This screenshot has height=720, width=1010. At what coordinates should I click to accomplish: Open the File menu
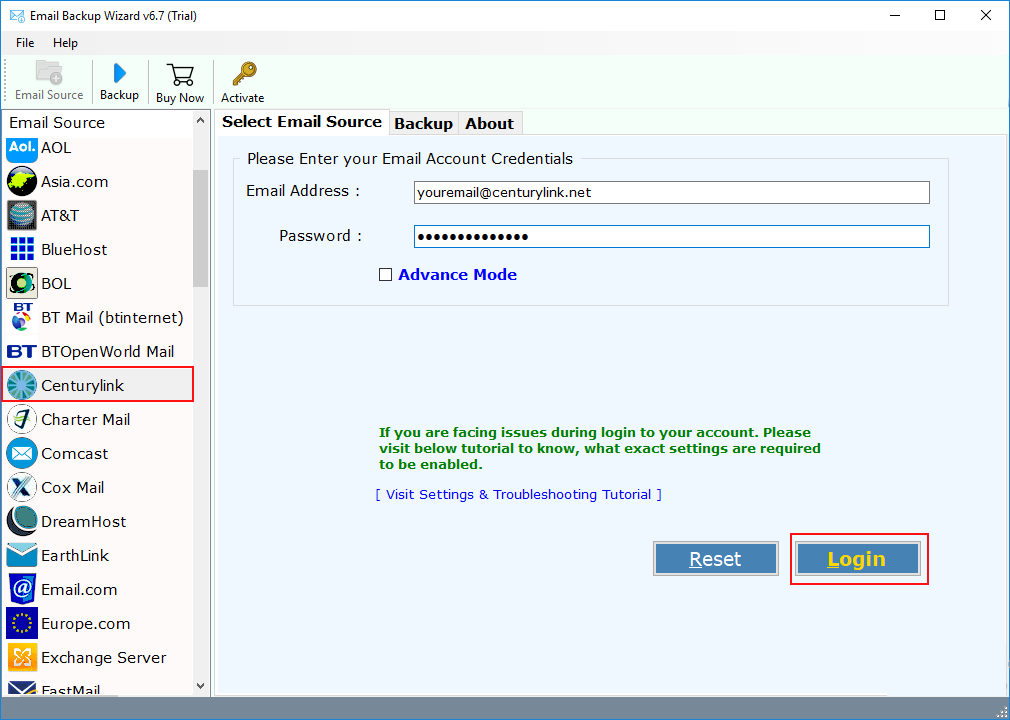[25, 43]
